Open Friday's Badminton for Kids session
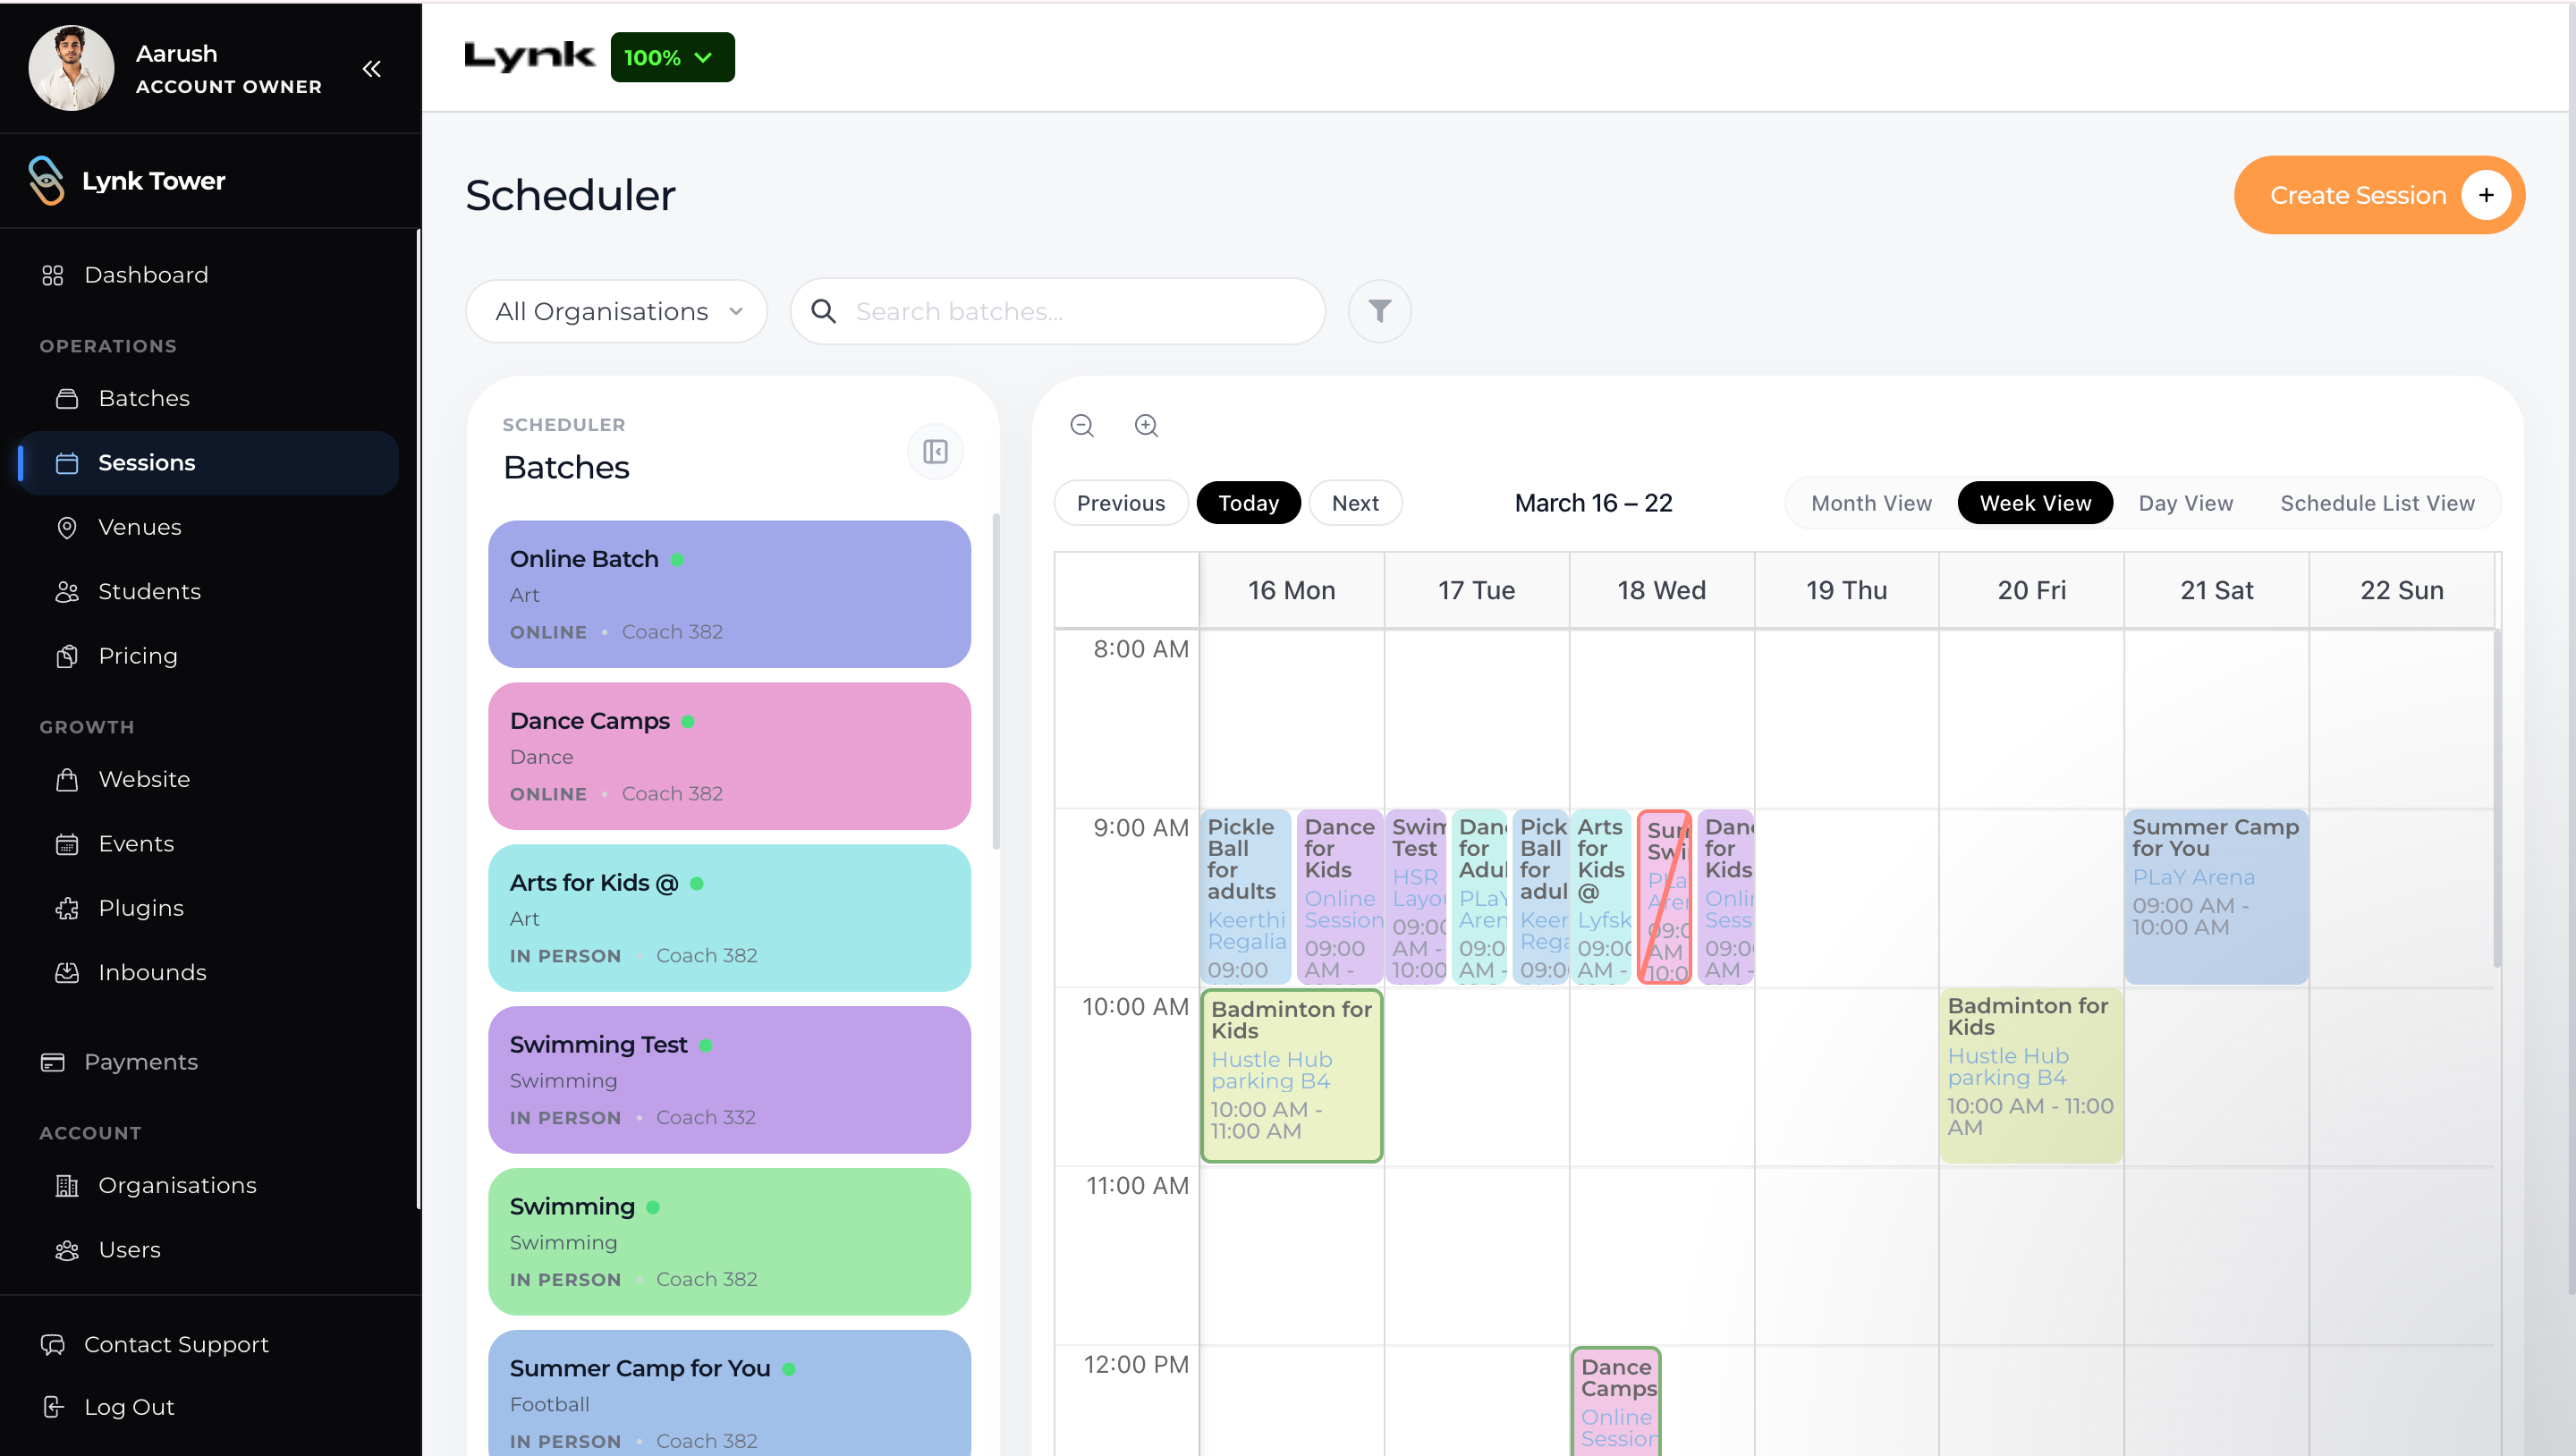2576x1456 pixels. pos(2030,1076)
